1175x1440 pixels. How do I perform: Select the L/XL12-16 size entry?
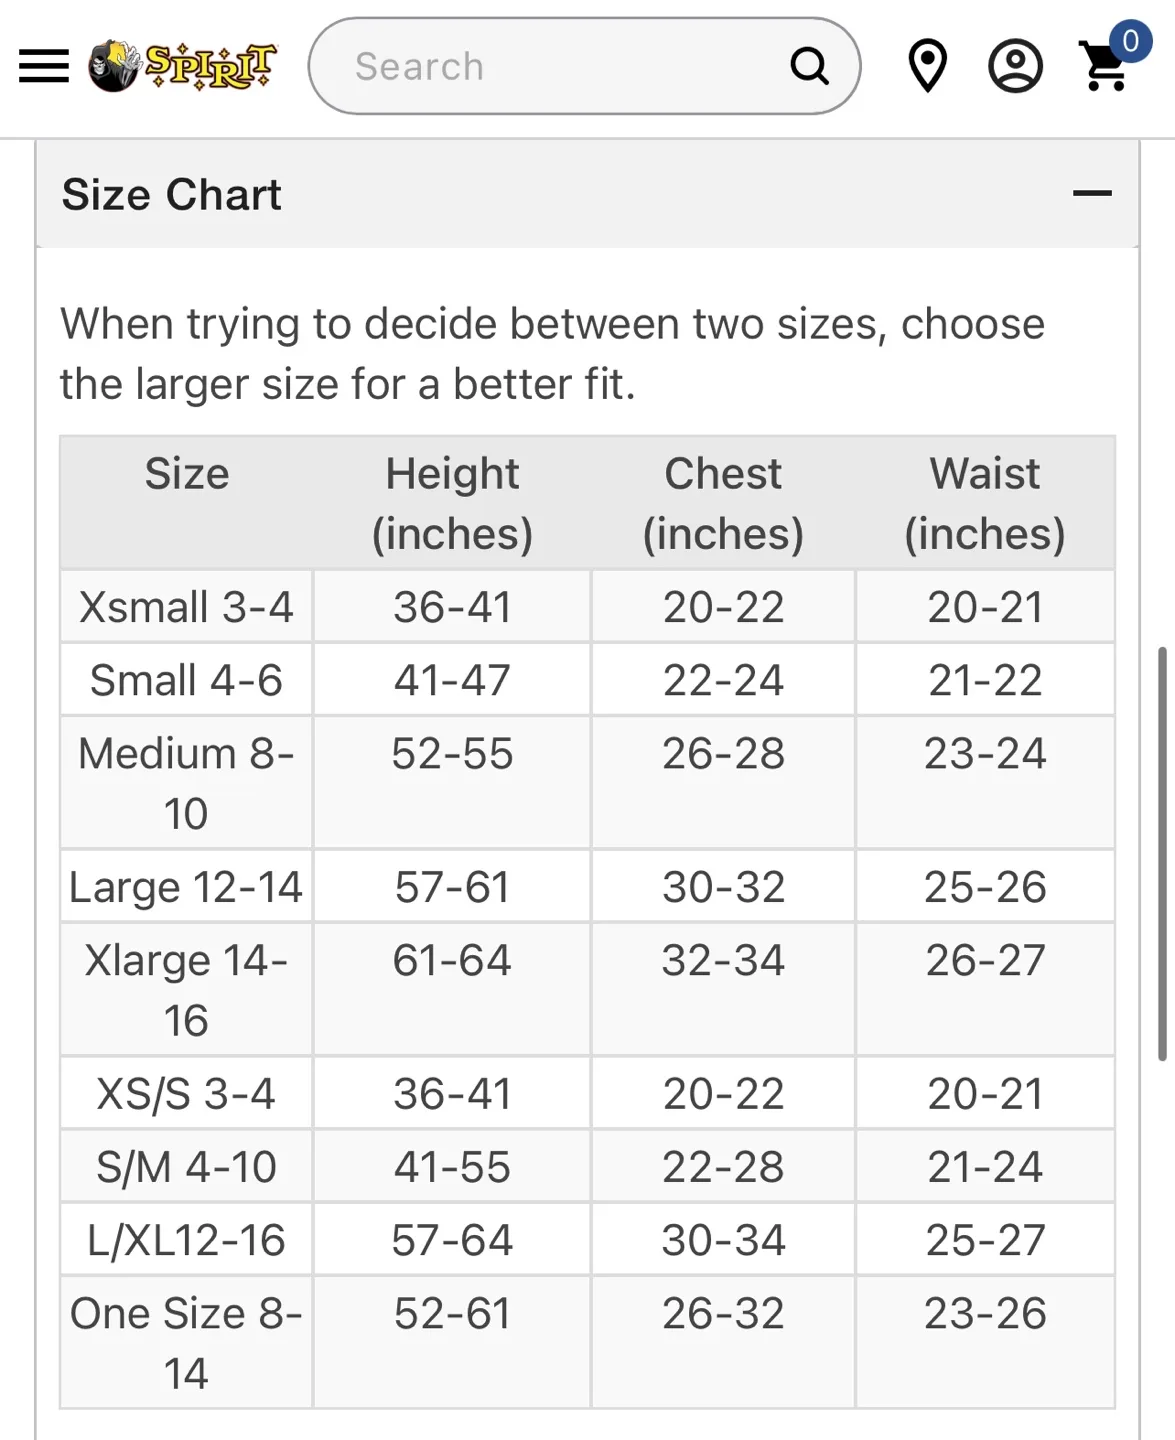tap(186, 1239)
